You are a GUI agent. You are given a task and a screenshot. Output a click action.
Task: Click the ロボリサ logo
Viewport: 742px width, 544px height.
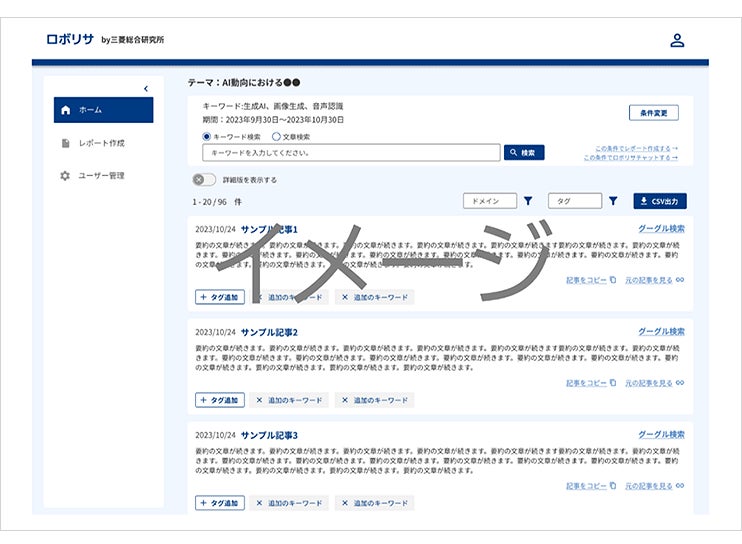click(70, 39)
